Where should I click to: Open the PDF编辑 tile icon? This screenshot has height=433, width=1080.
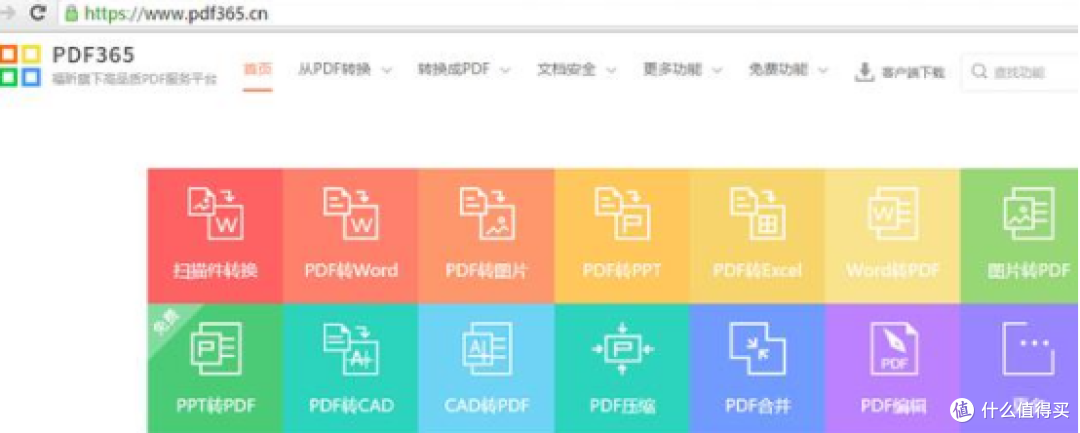(893, 349)
